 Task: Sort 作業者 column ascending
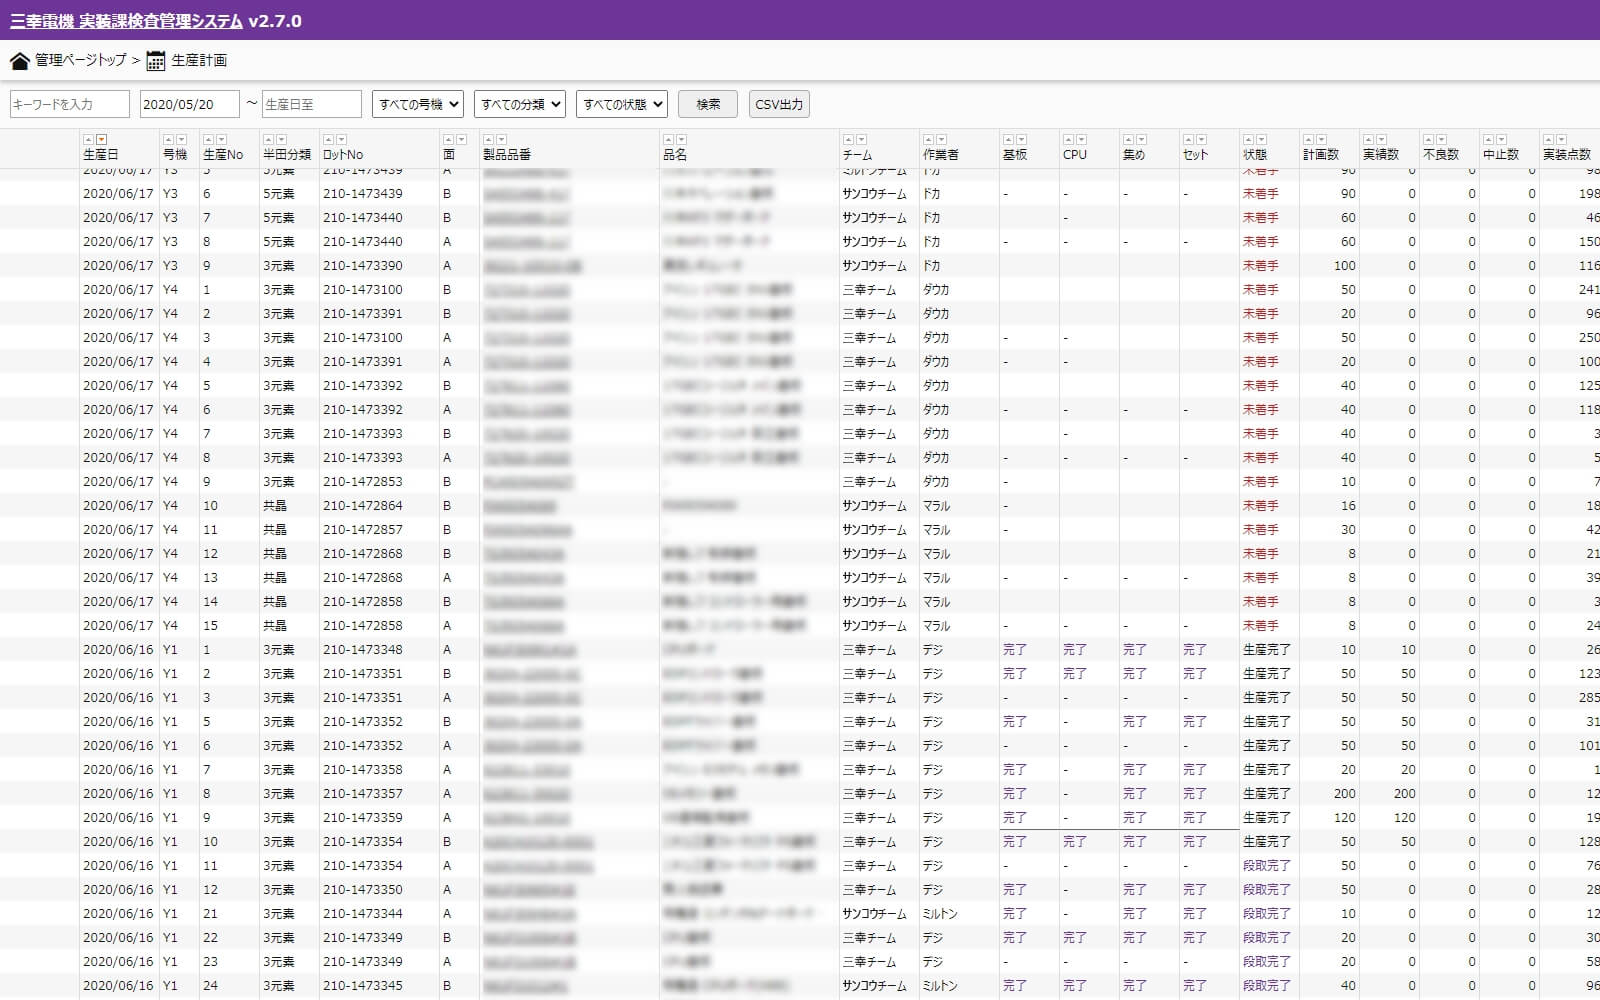tap(928, 140)
